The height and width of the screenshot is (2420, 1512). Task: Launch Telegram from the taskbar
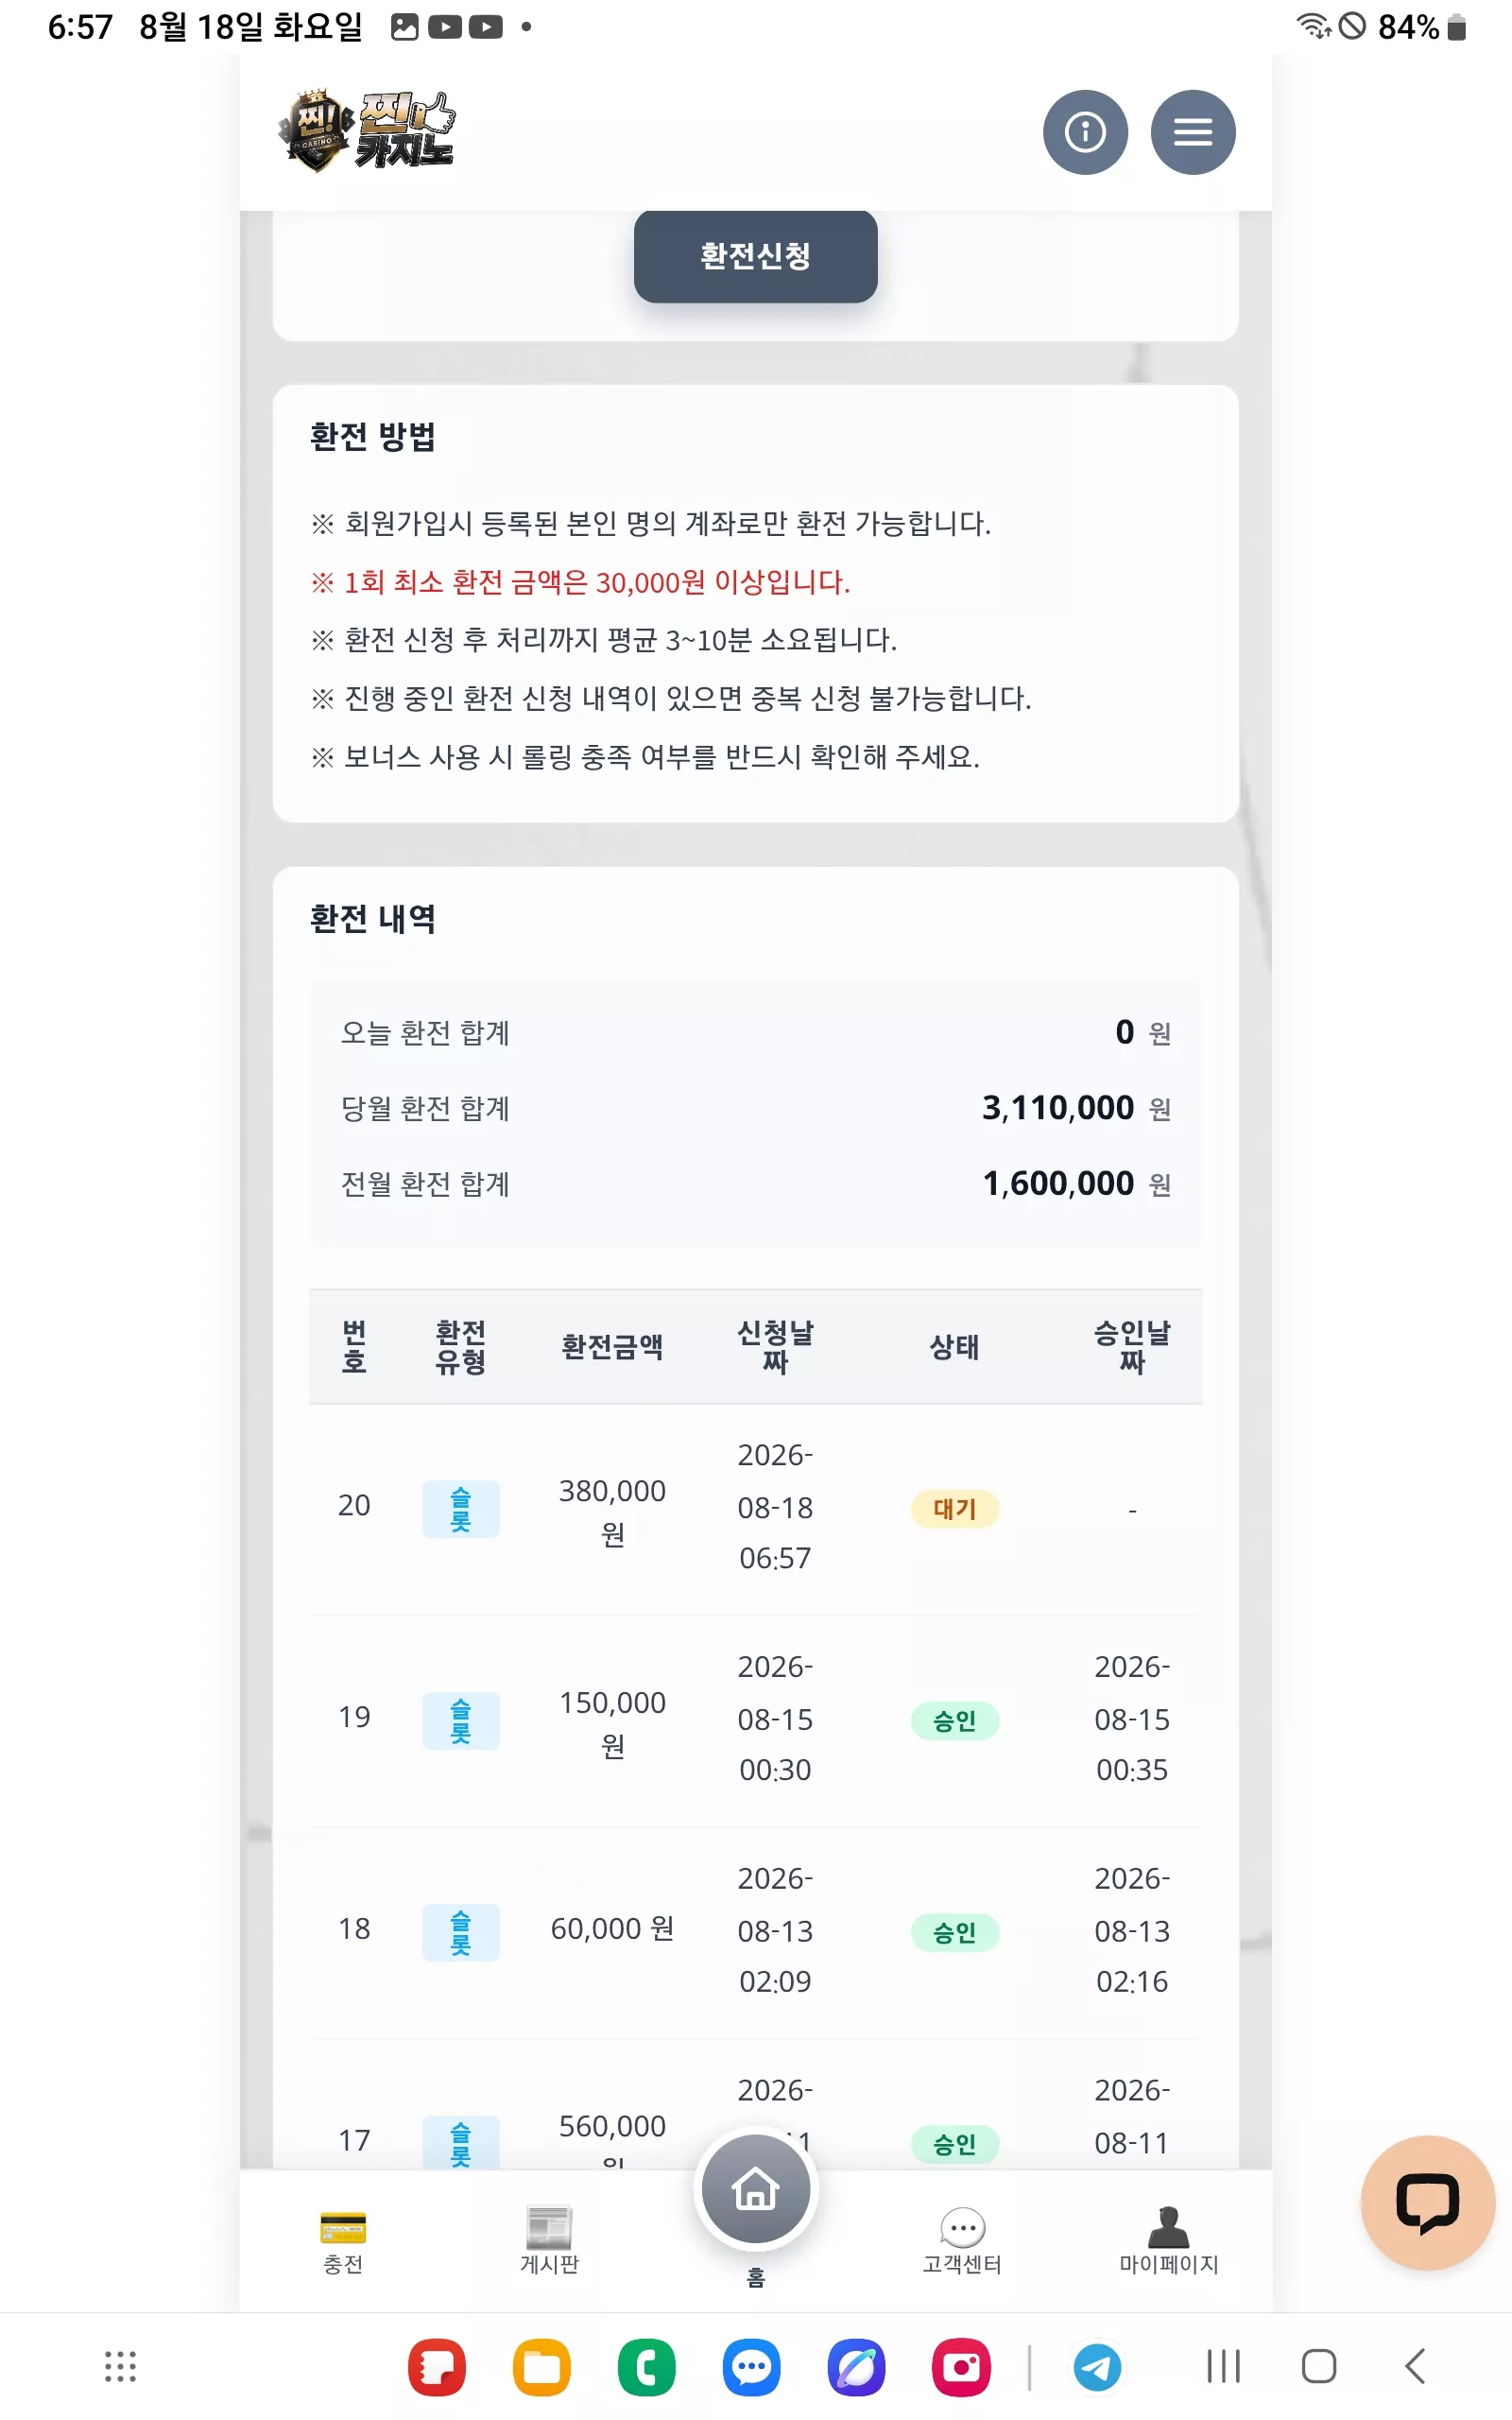(1097, 2367)
